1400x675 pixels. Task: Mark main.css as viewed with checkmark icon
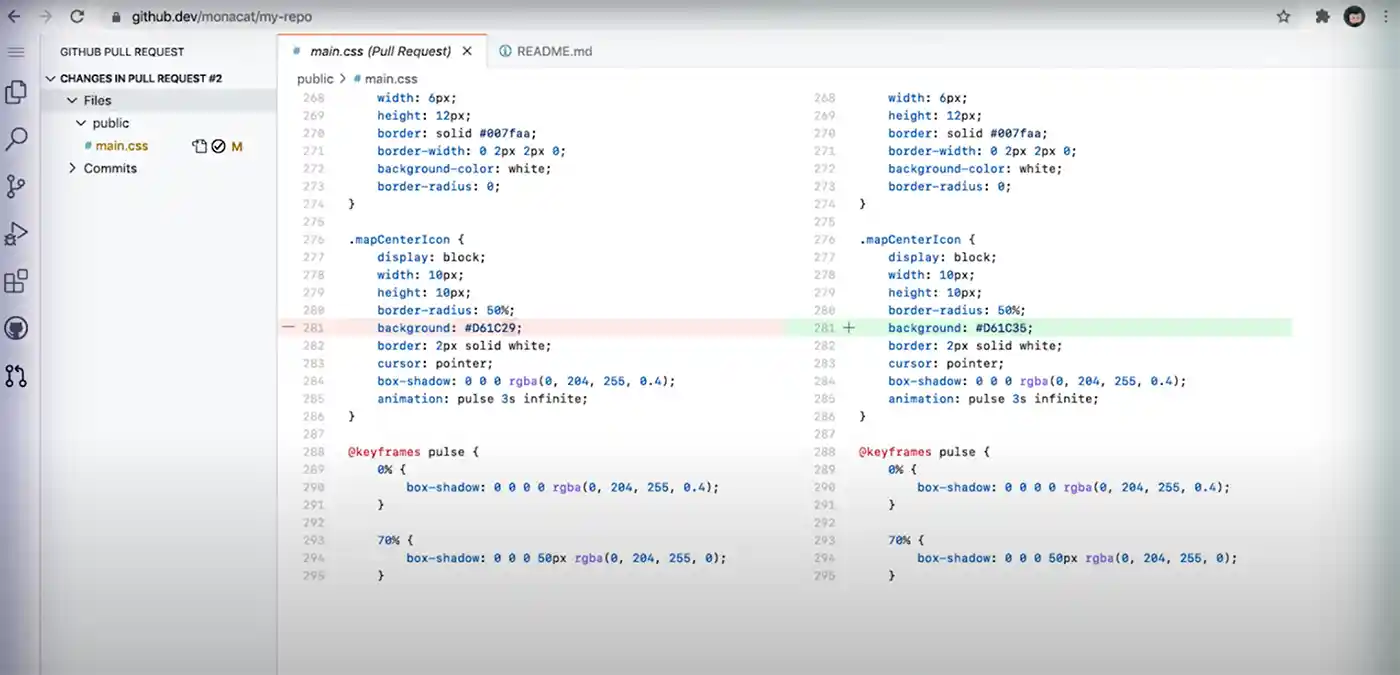[218, 146]
